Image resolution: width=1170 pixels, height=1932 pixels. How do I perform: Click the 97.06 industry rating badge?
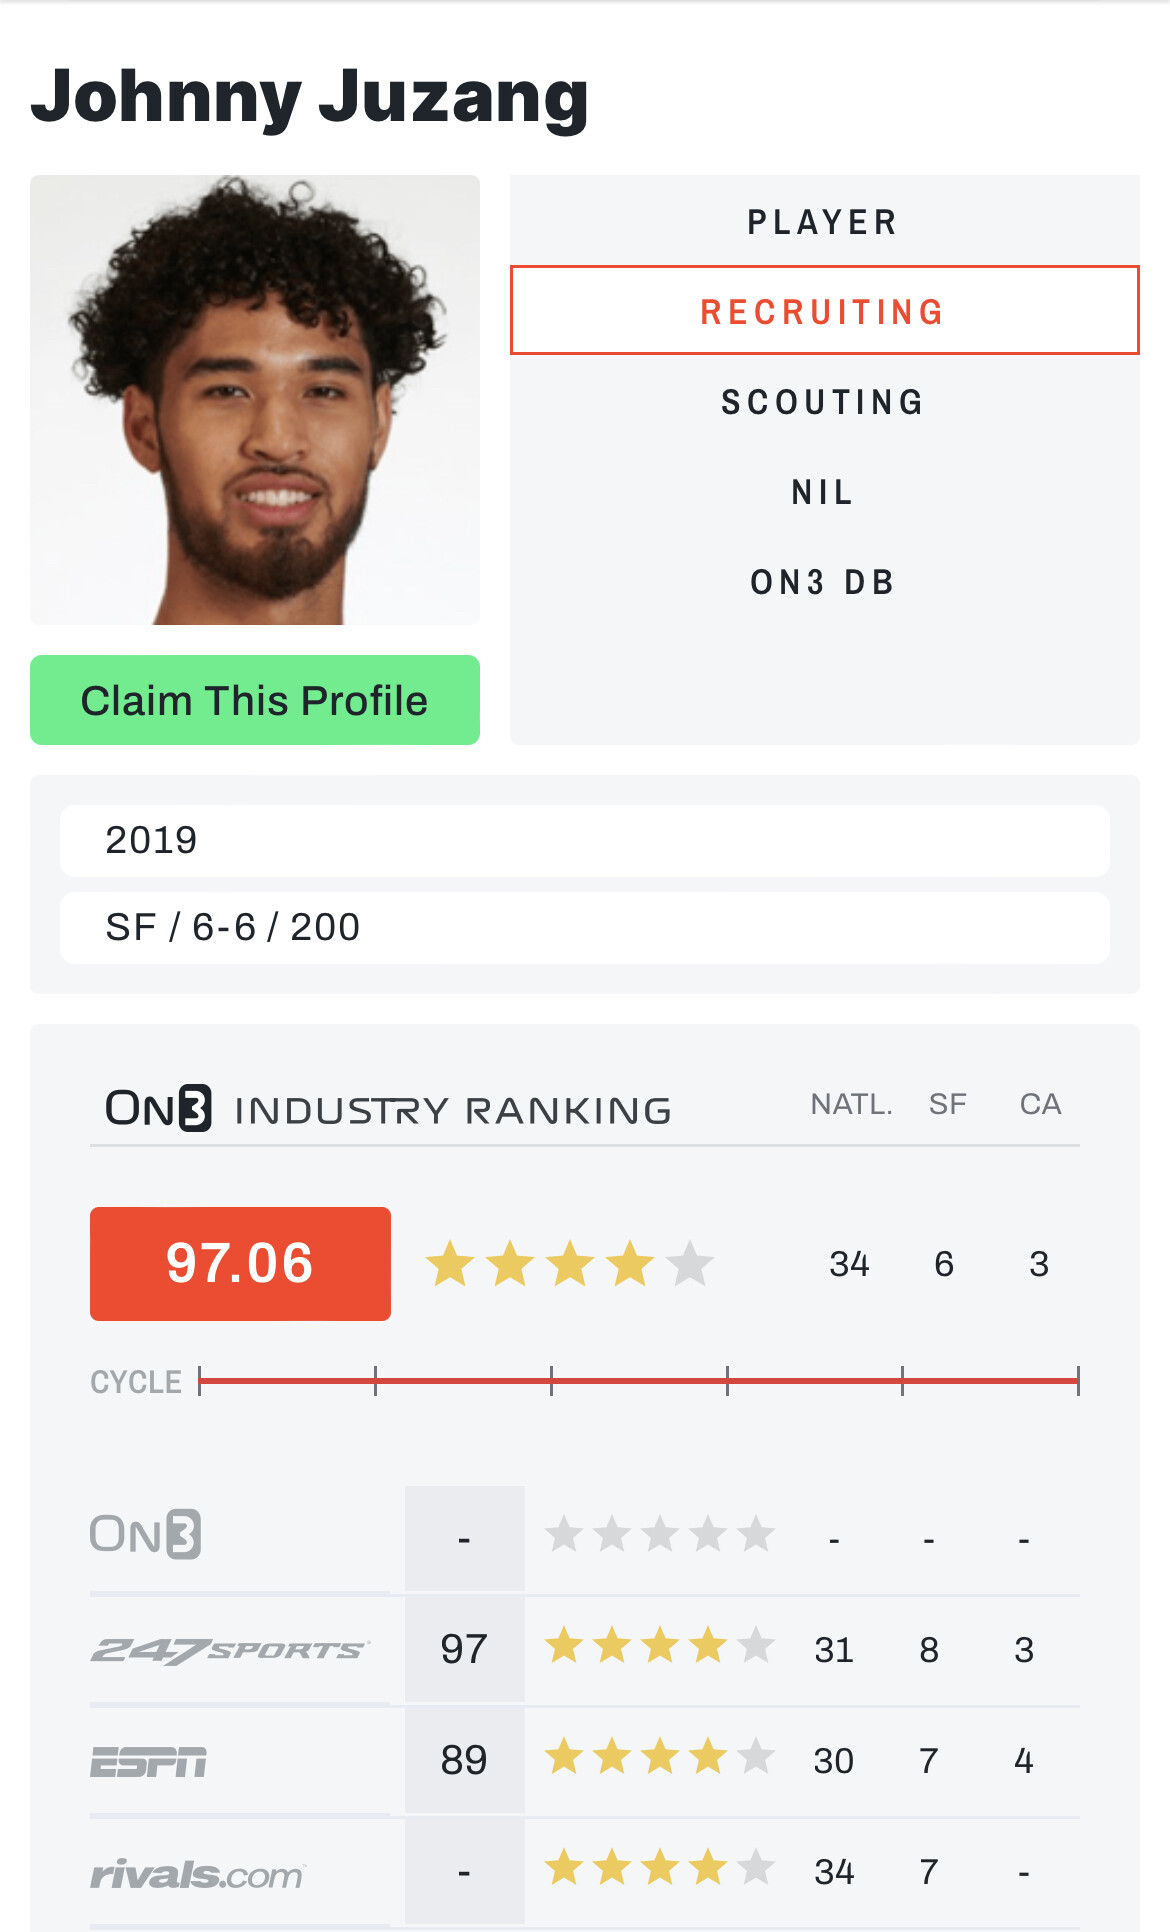[240, 1264]
